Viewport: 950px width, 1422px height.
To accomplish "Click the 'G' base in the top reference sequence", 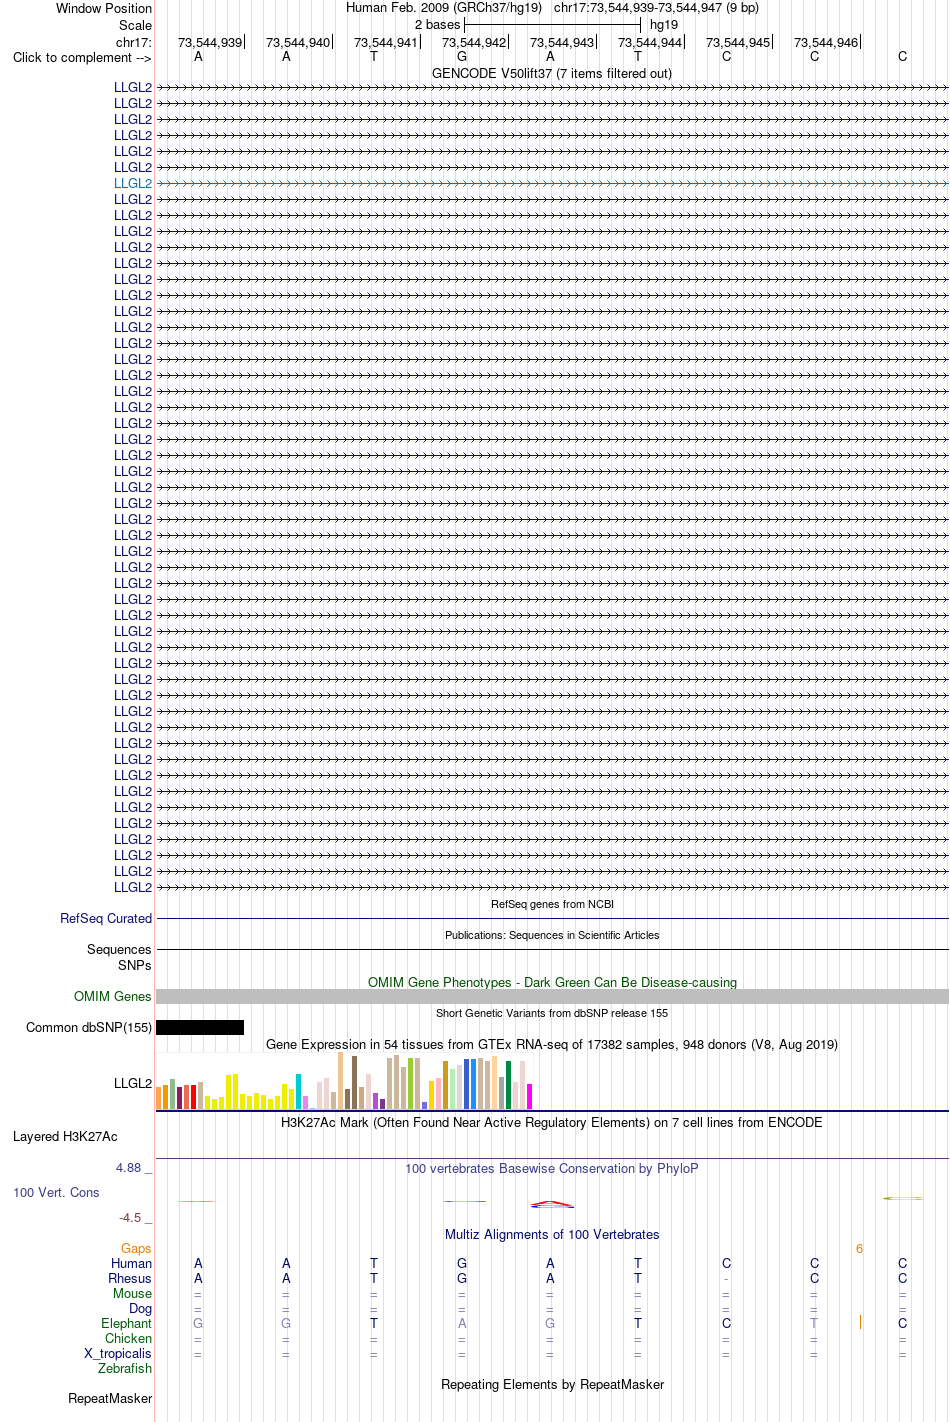I will pos(462,56).
